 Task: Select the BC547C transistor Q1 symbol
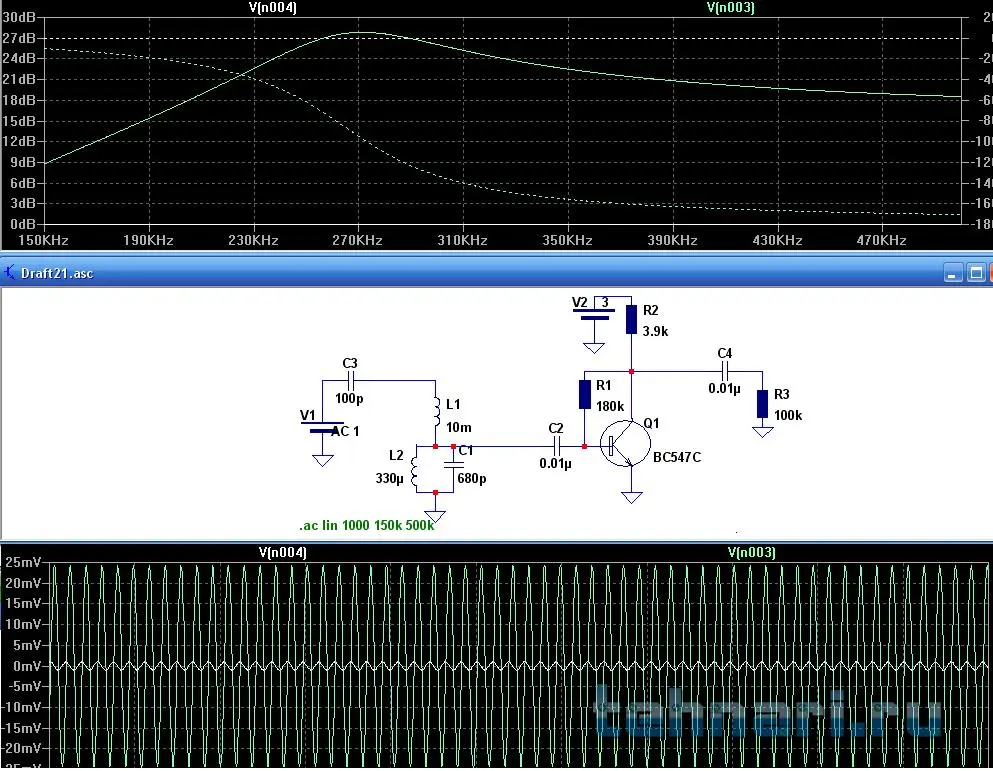click(624, 445)
